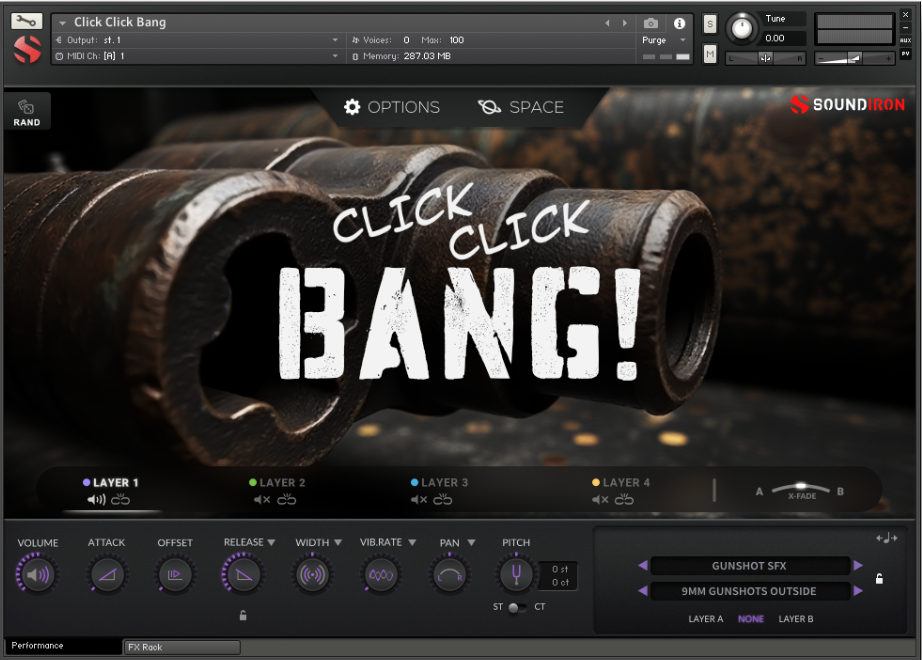
Task: Click the lock icon beside the preset browser
Action: [x=880, y=579]
